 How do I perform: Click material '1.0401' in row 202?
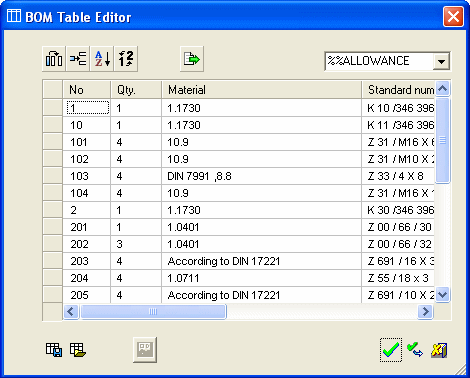[262, 244]
